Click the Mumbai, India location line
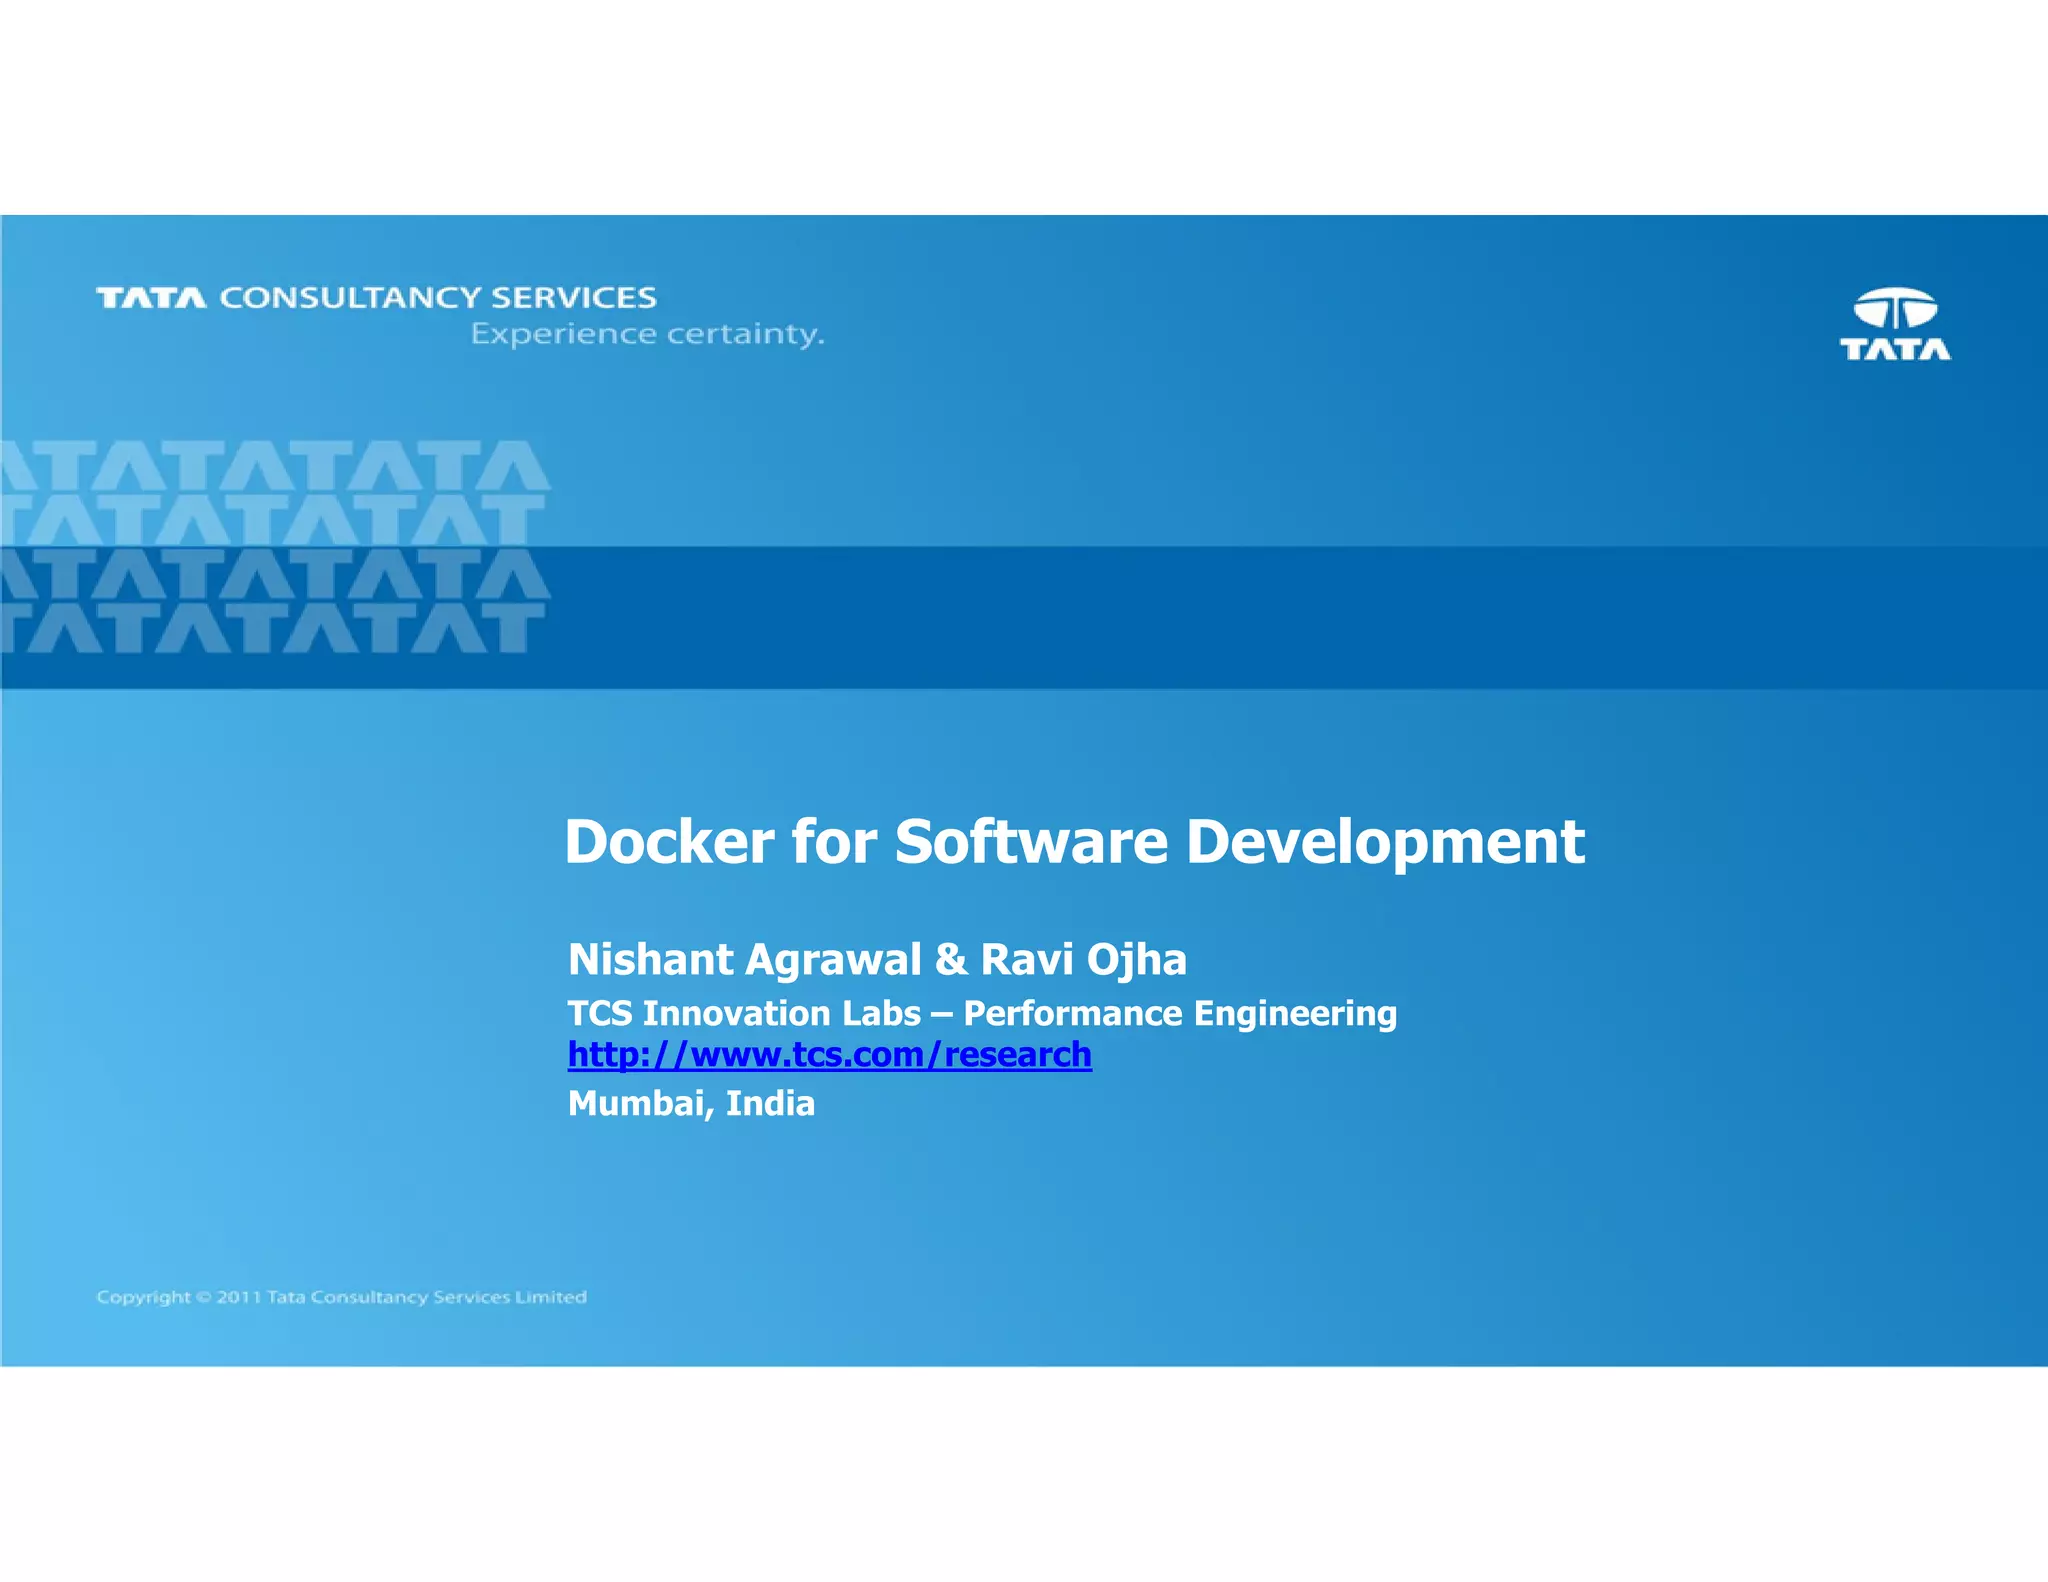Viewport: 2048px width, 1582px height. click(691, 1104)
